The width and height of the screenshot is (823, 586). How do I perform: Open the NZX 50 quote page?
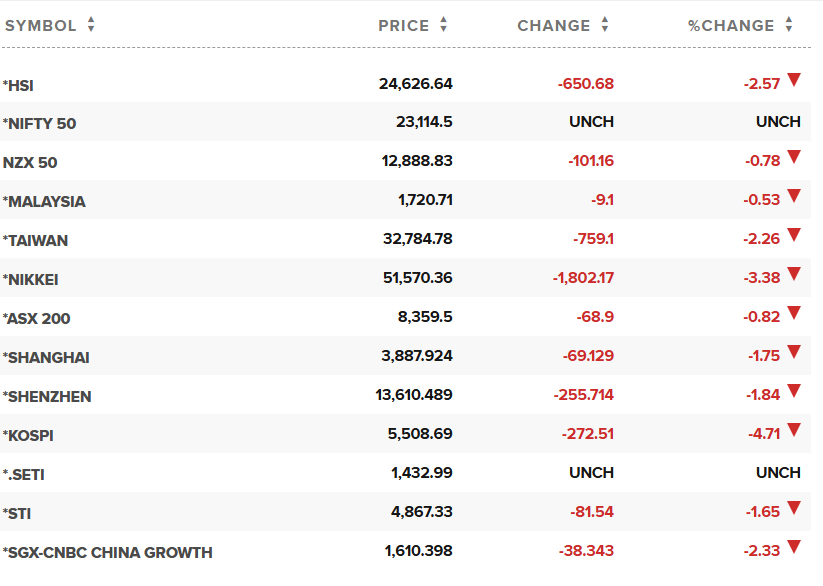30,163
